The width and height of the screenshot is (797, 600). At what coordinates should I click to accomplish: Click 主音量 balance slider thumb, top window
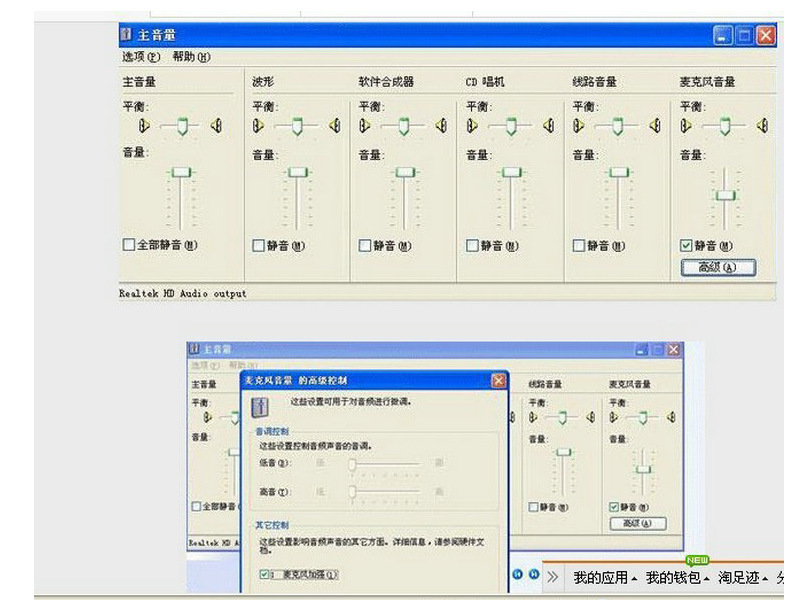point(182,126)
